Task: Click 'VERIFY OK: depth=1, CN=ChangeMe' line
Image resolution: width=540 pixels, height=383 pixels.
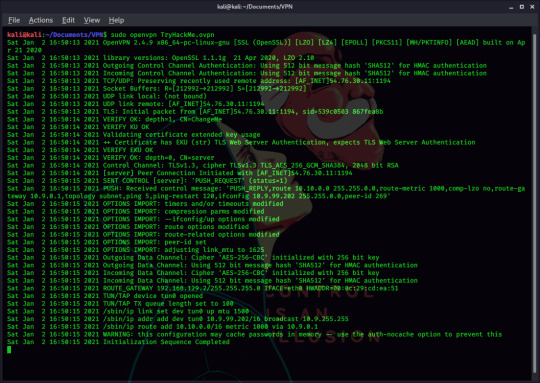Action: pyautogui.click(x=114, y=119)
